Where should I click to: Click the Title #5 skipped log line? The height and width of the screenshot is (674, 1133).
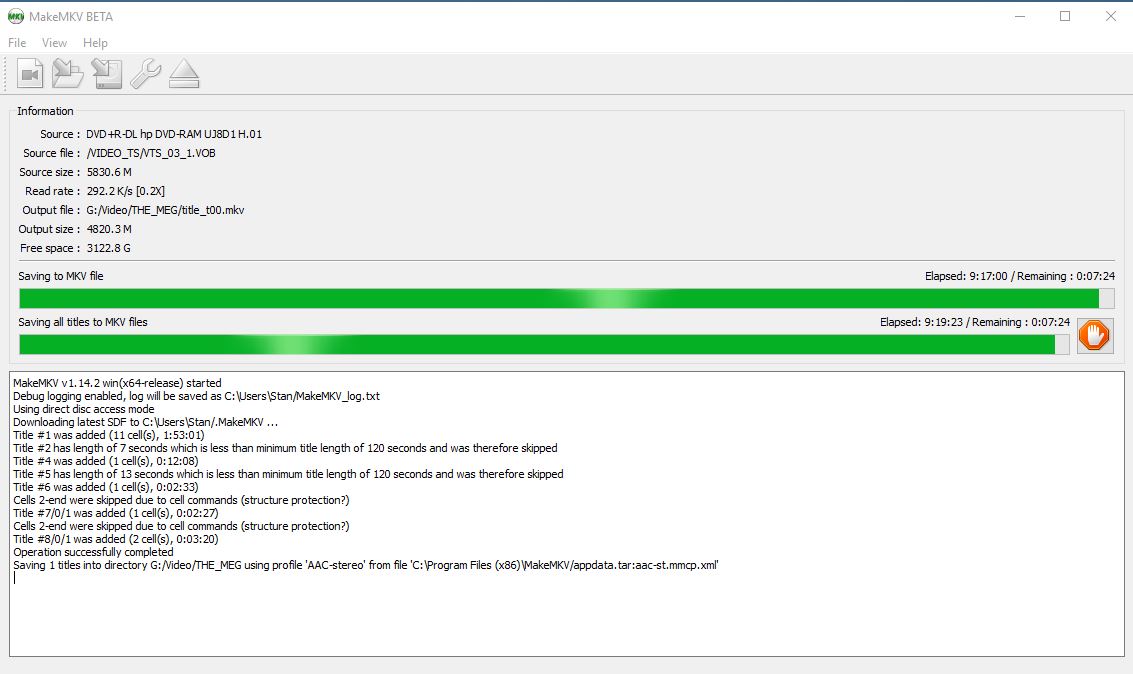pos(288,474)
